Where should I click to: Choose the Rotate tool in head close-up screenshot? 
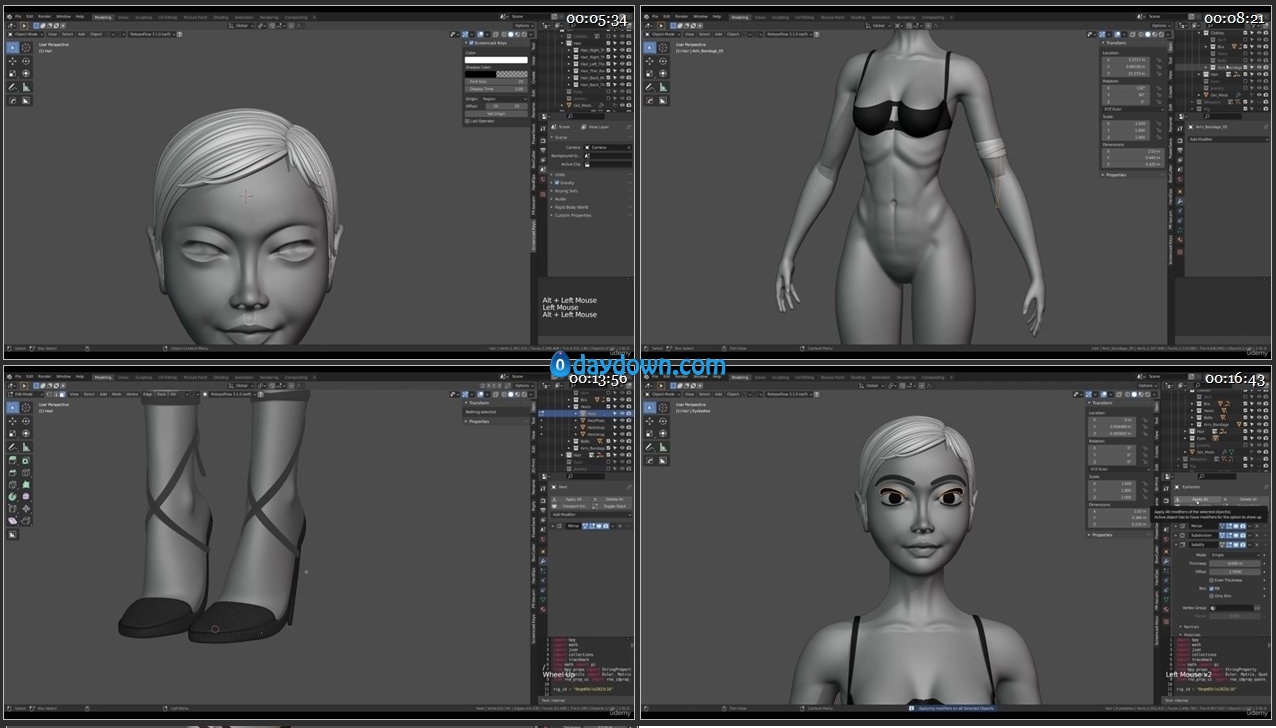pos(26,60)
